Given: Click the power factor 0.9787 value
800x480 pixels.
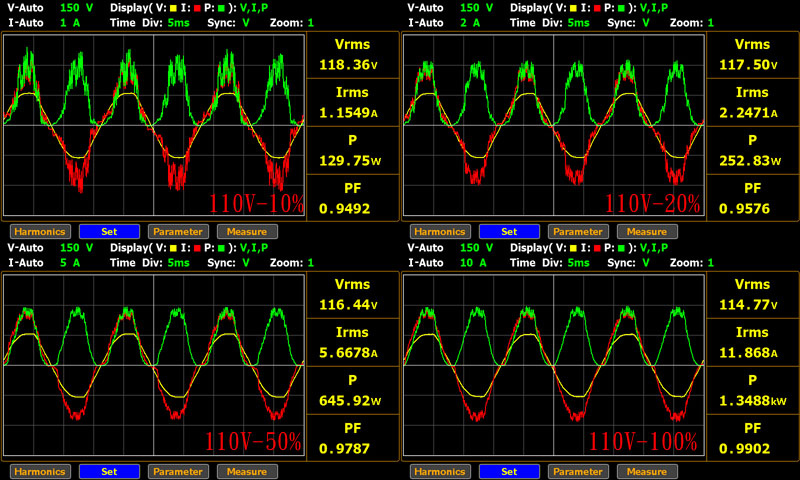Looking at the screenshot, I should (344, 448).
